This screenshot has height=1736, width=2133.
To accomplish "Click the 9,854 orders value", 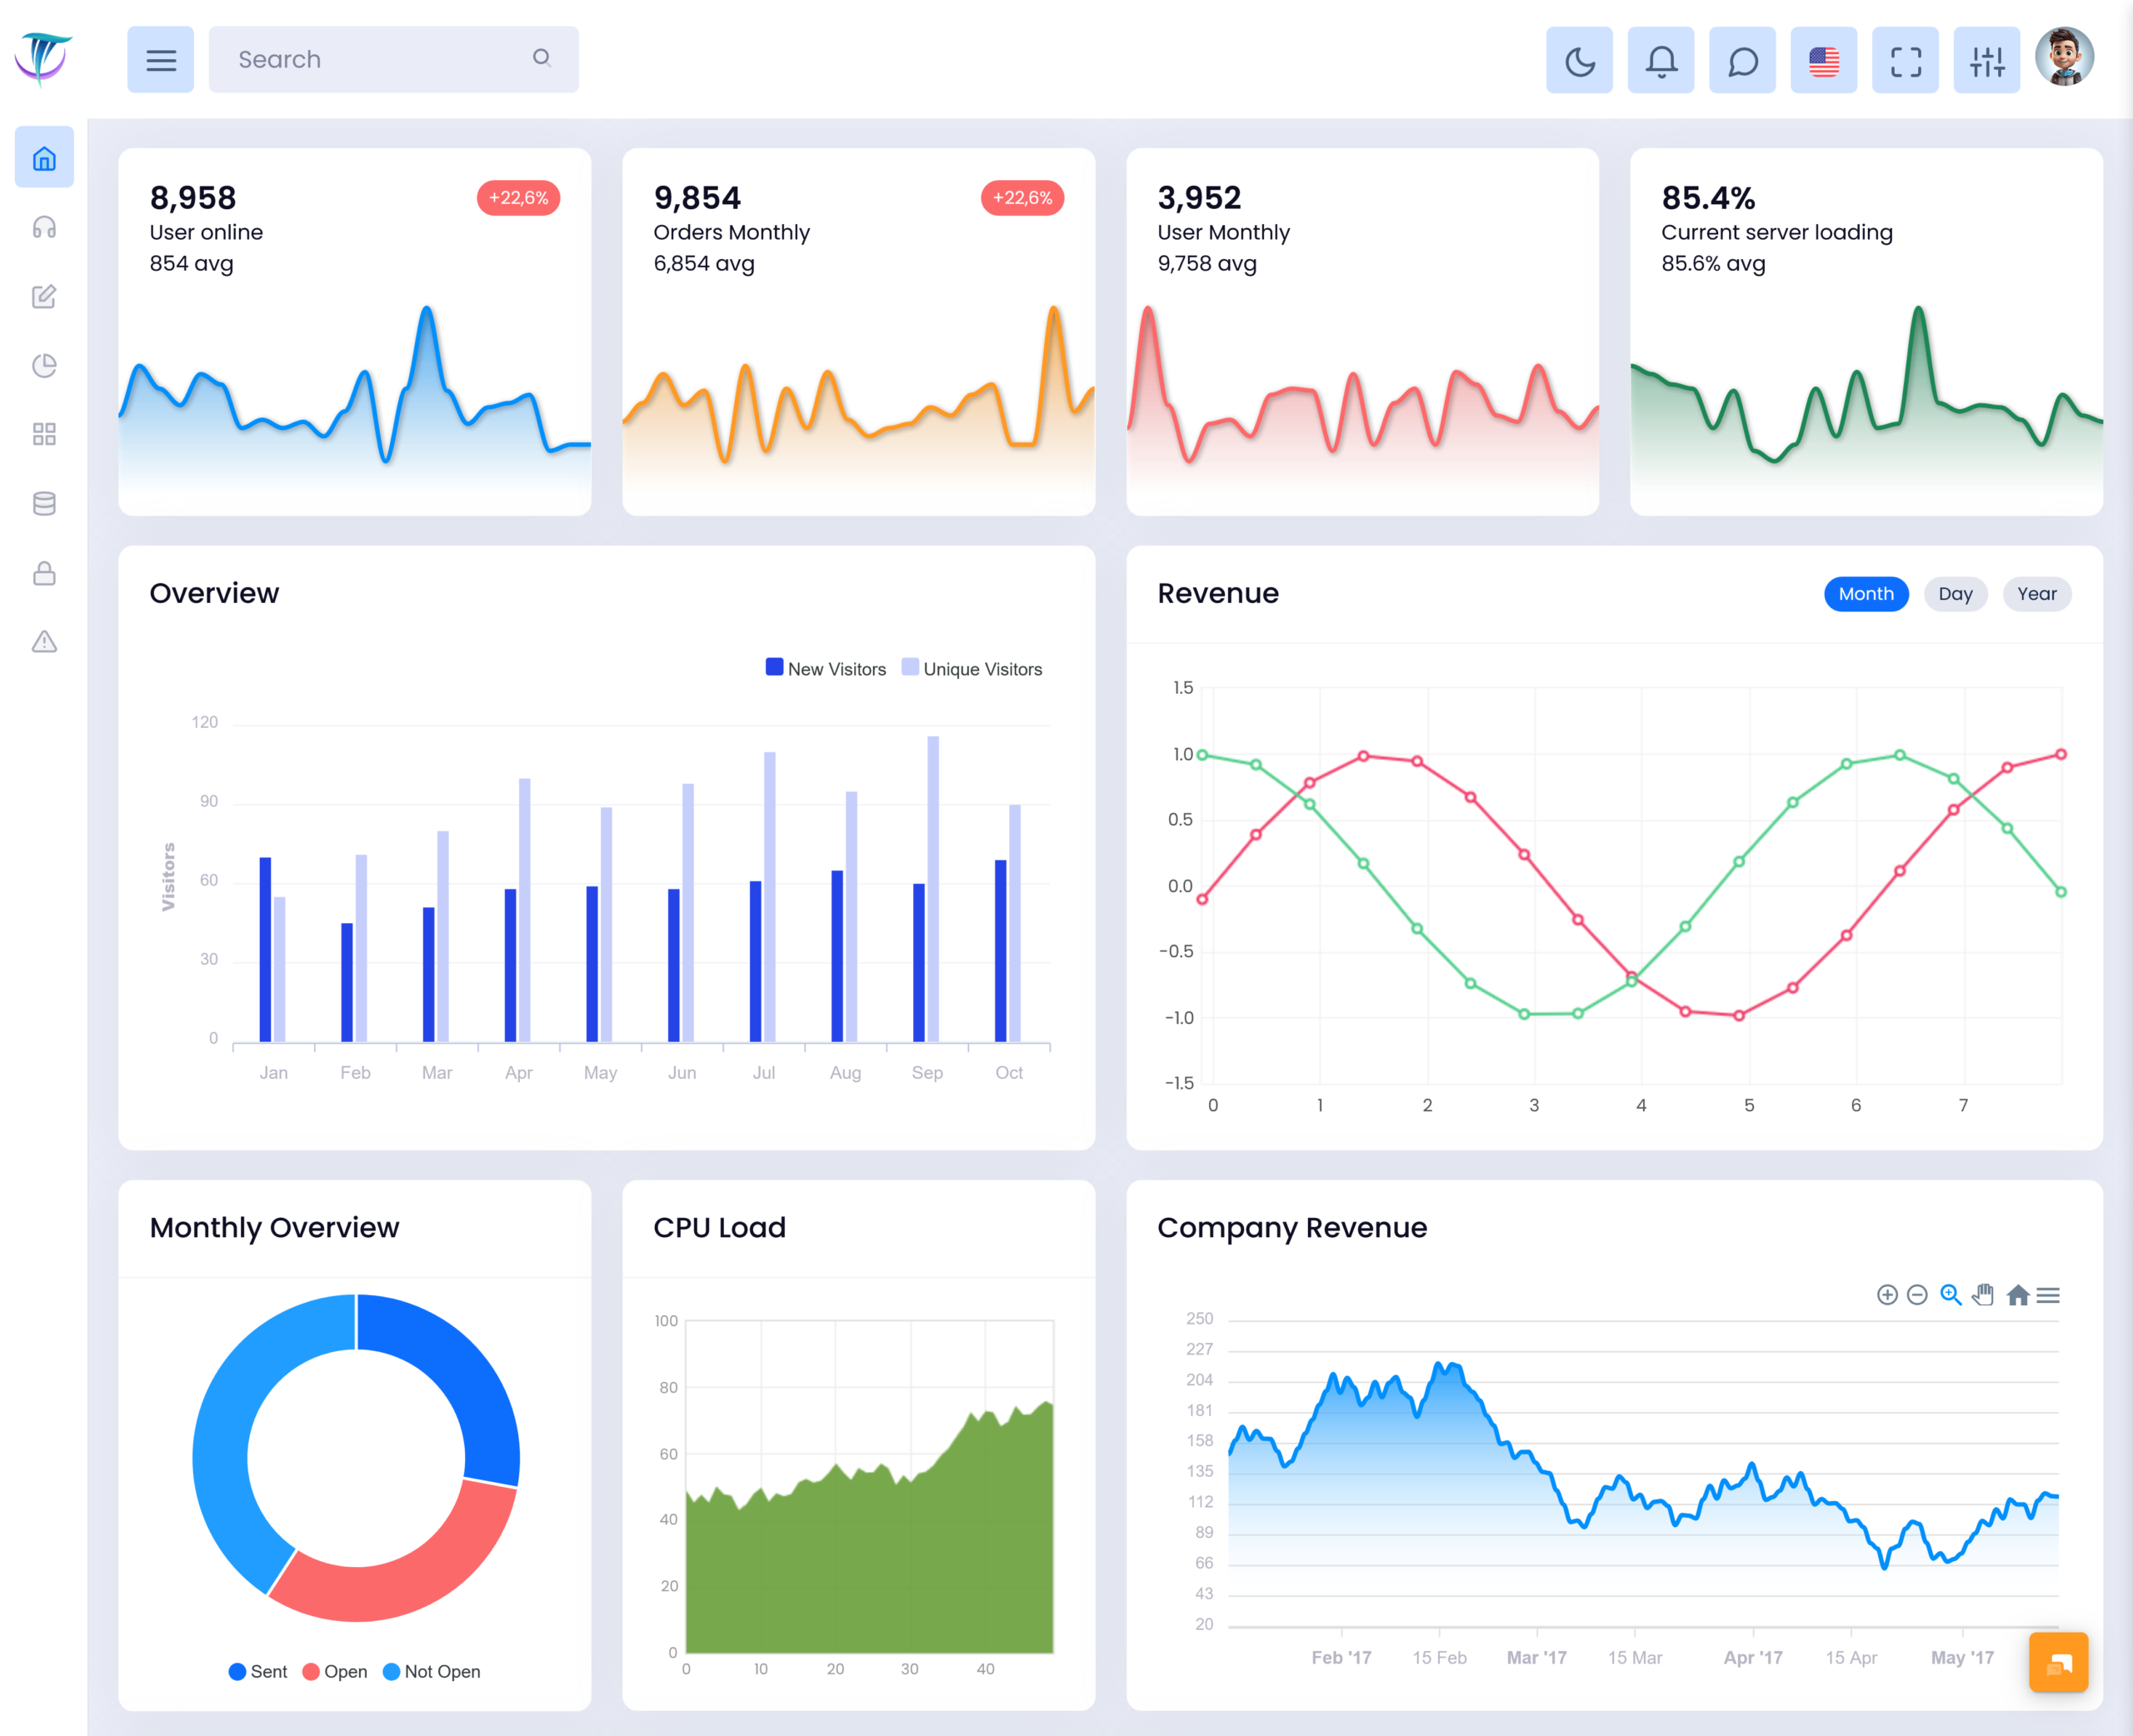I will pyautogui.click(x=697, y=198).
